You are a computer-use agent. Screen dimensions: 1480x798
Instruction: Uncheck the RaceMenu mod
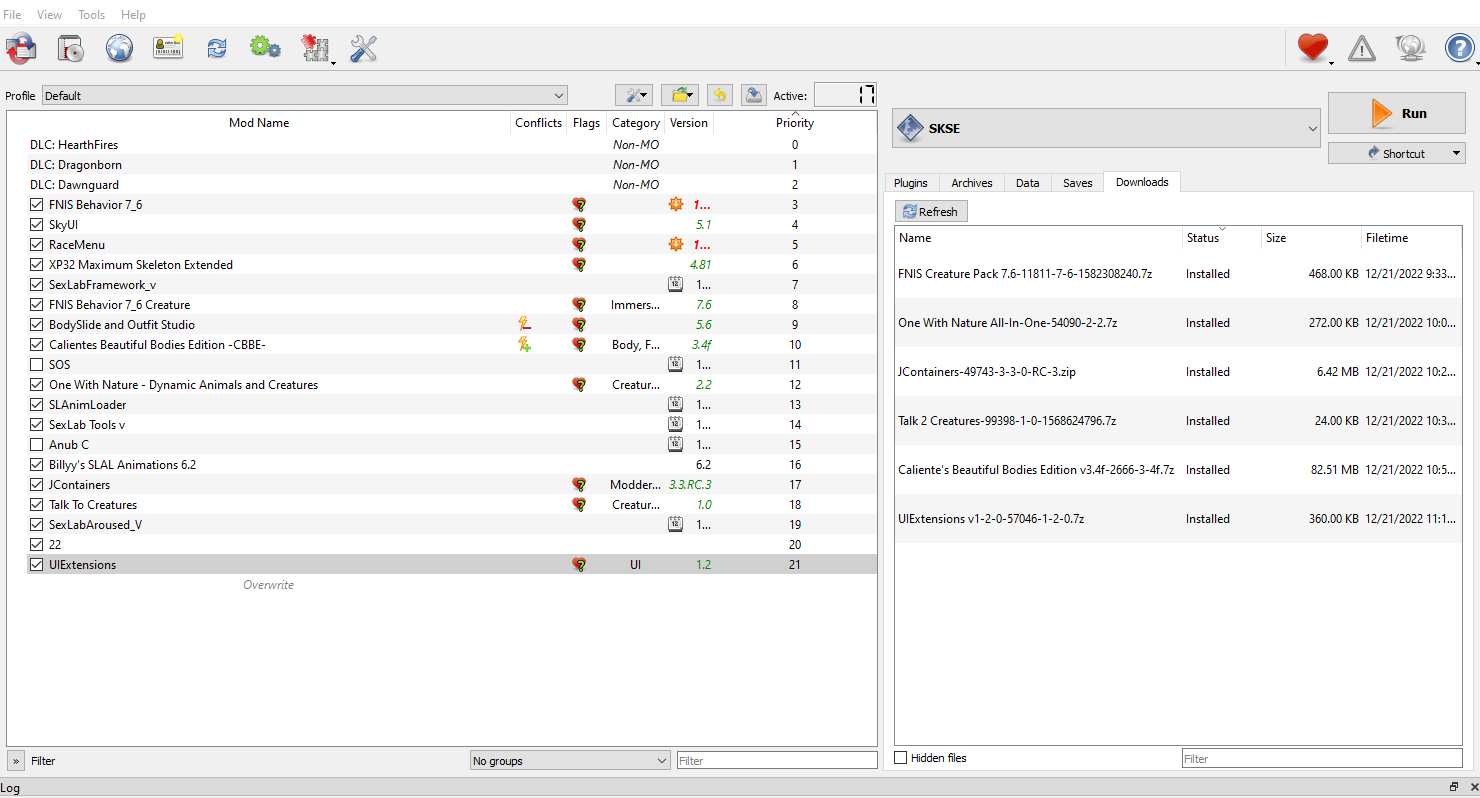click(37, 245)
